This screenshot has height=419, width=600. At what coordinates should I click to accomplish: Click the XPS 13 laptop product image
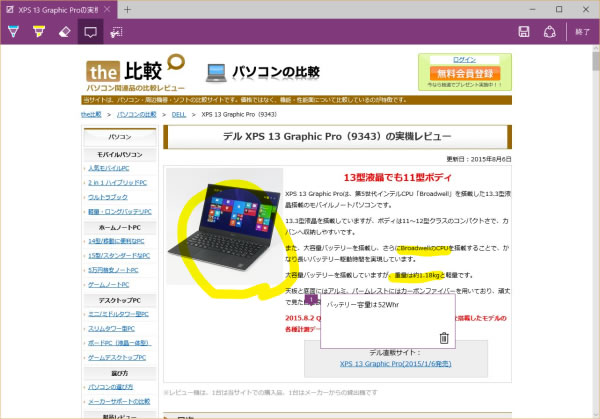(x=225, y=227)
